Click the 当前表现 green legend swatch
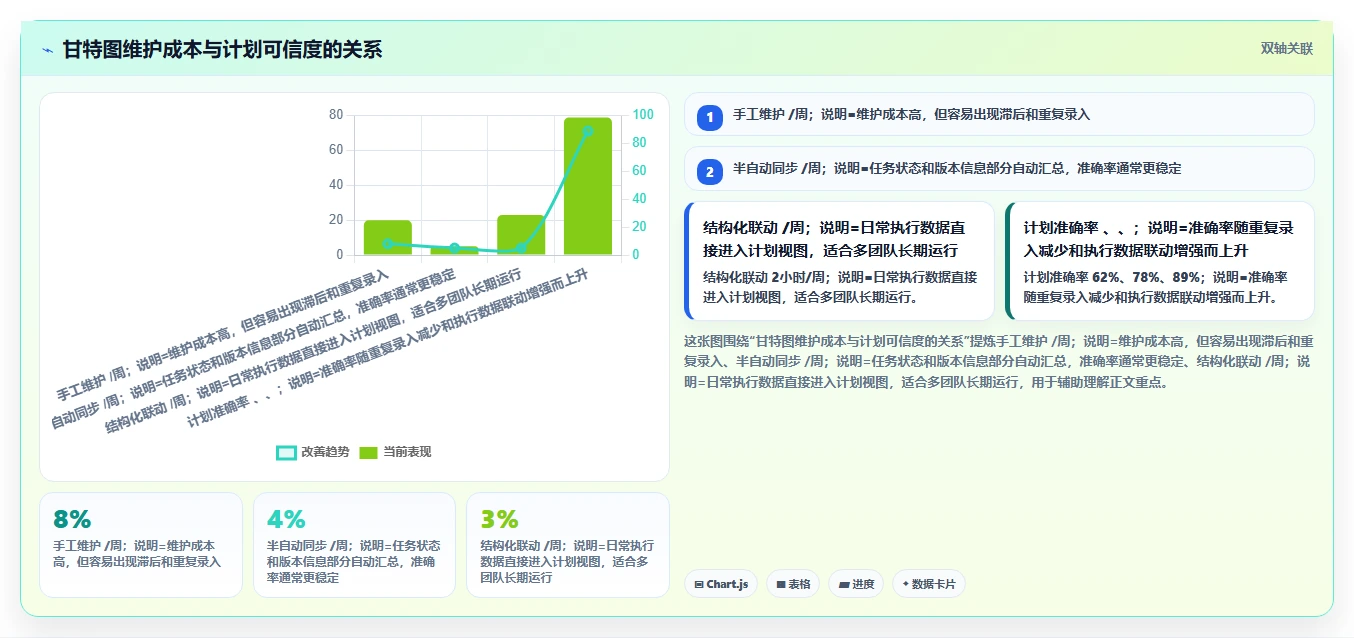1354x638 pixels. click(x=368, y=453)
